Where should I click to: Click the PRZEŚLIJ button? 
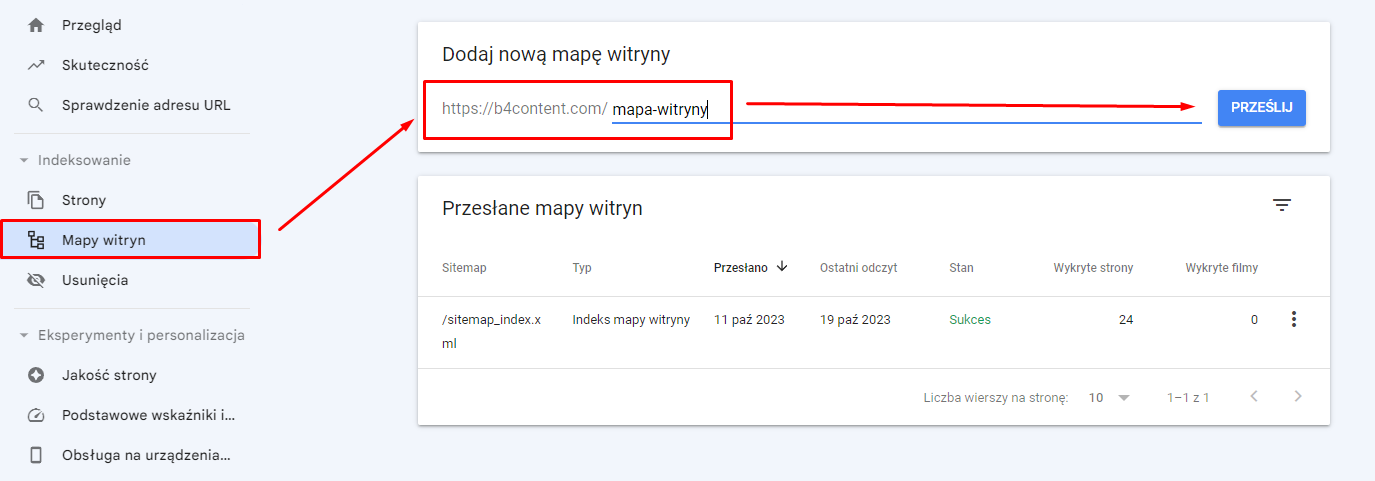1262,107
